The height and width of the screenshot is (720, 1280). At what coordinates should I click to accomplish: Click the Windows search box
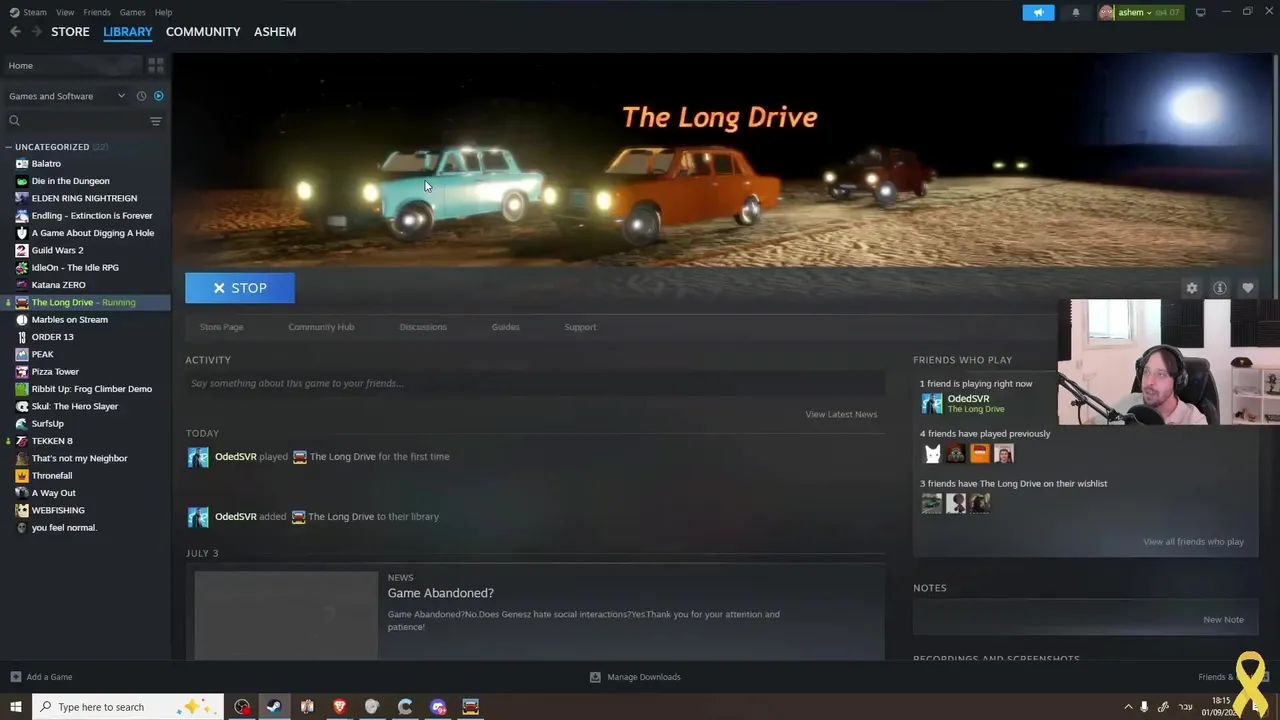pyautogui.click(x=130, y=707)
